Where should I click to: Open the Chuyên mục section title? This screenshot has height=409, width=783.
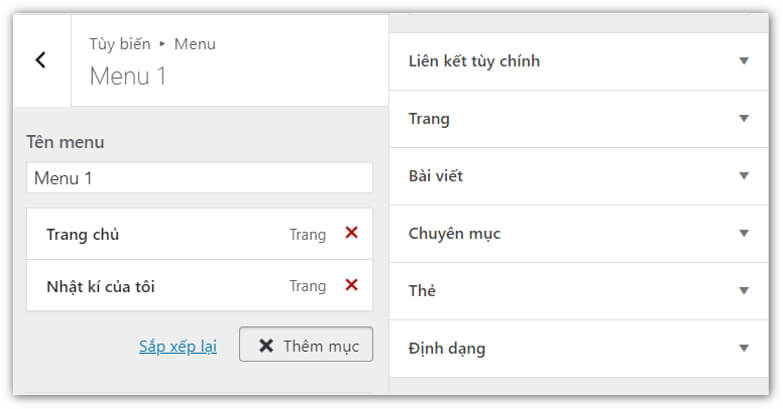(x=454, y=233)
